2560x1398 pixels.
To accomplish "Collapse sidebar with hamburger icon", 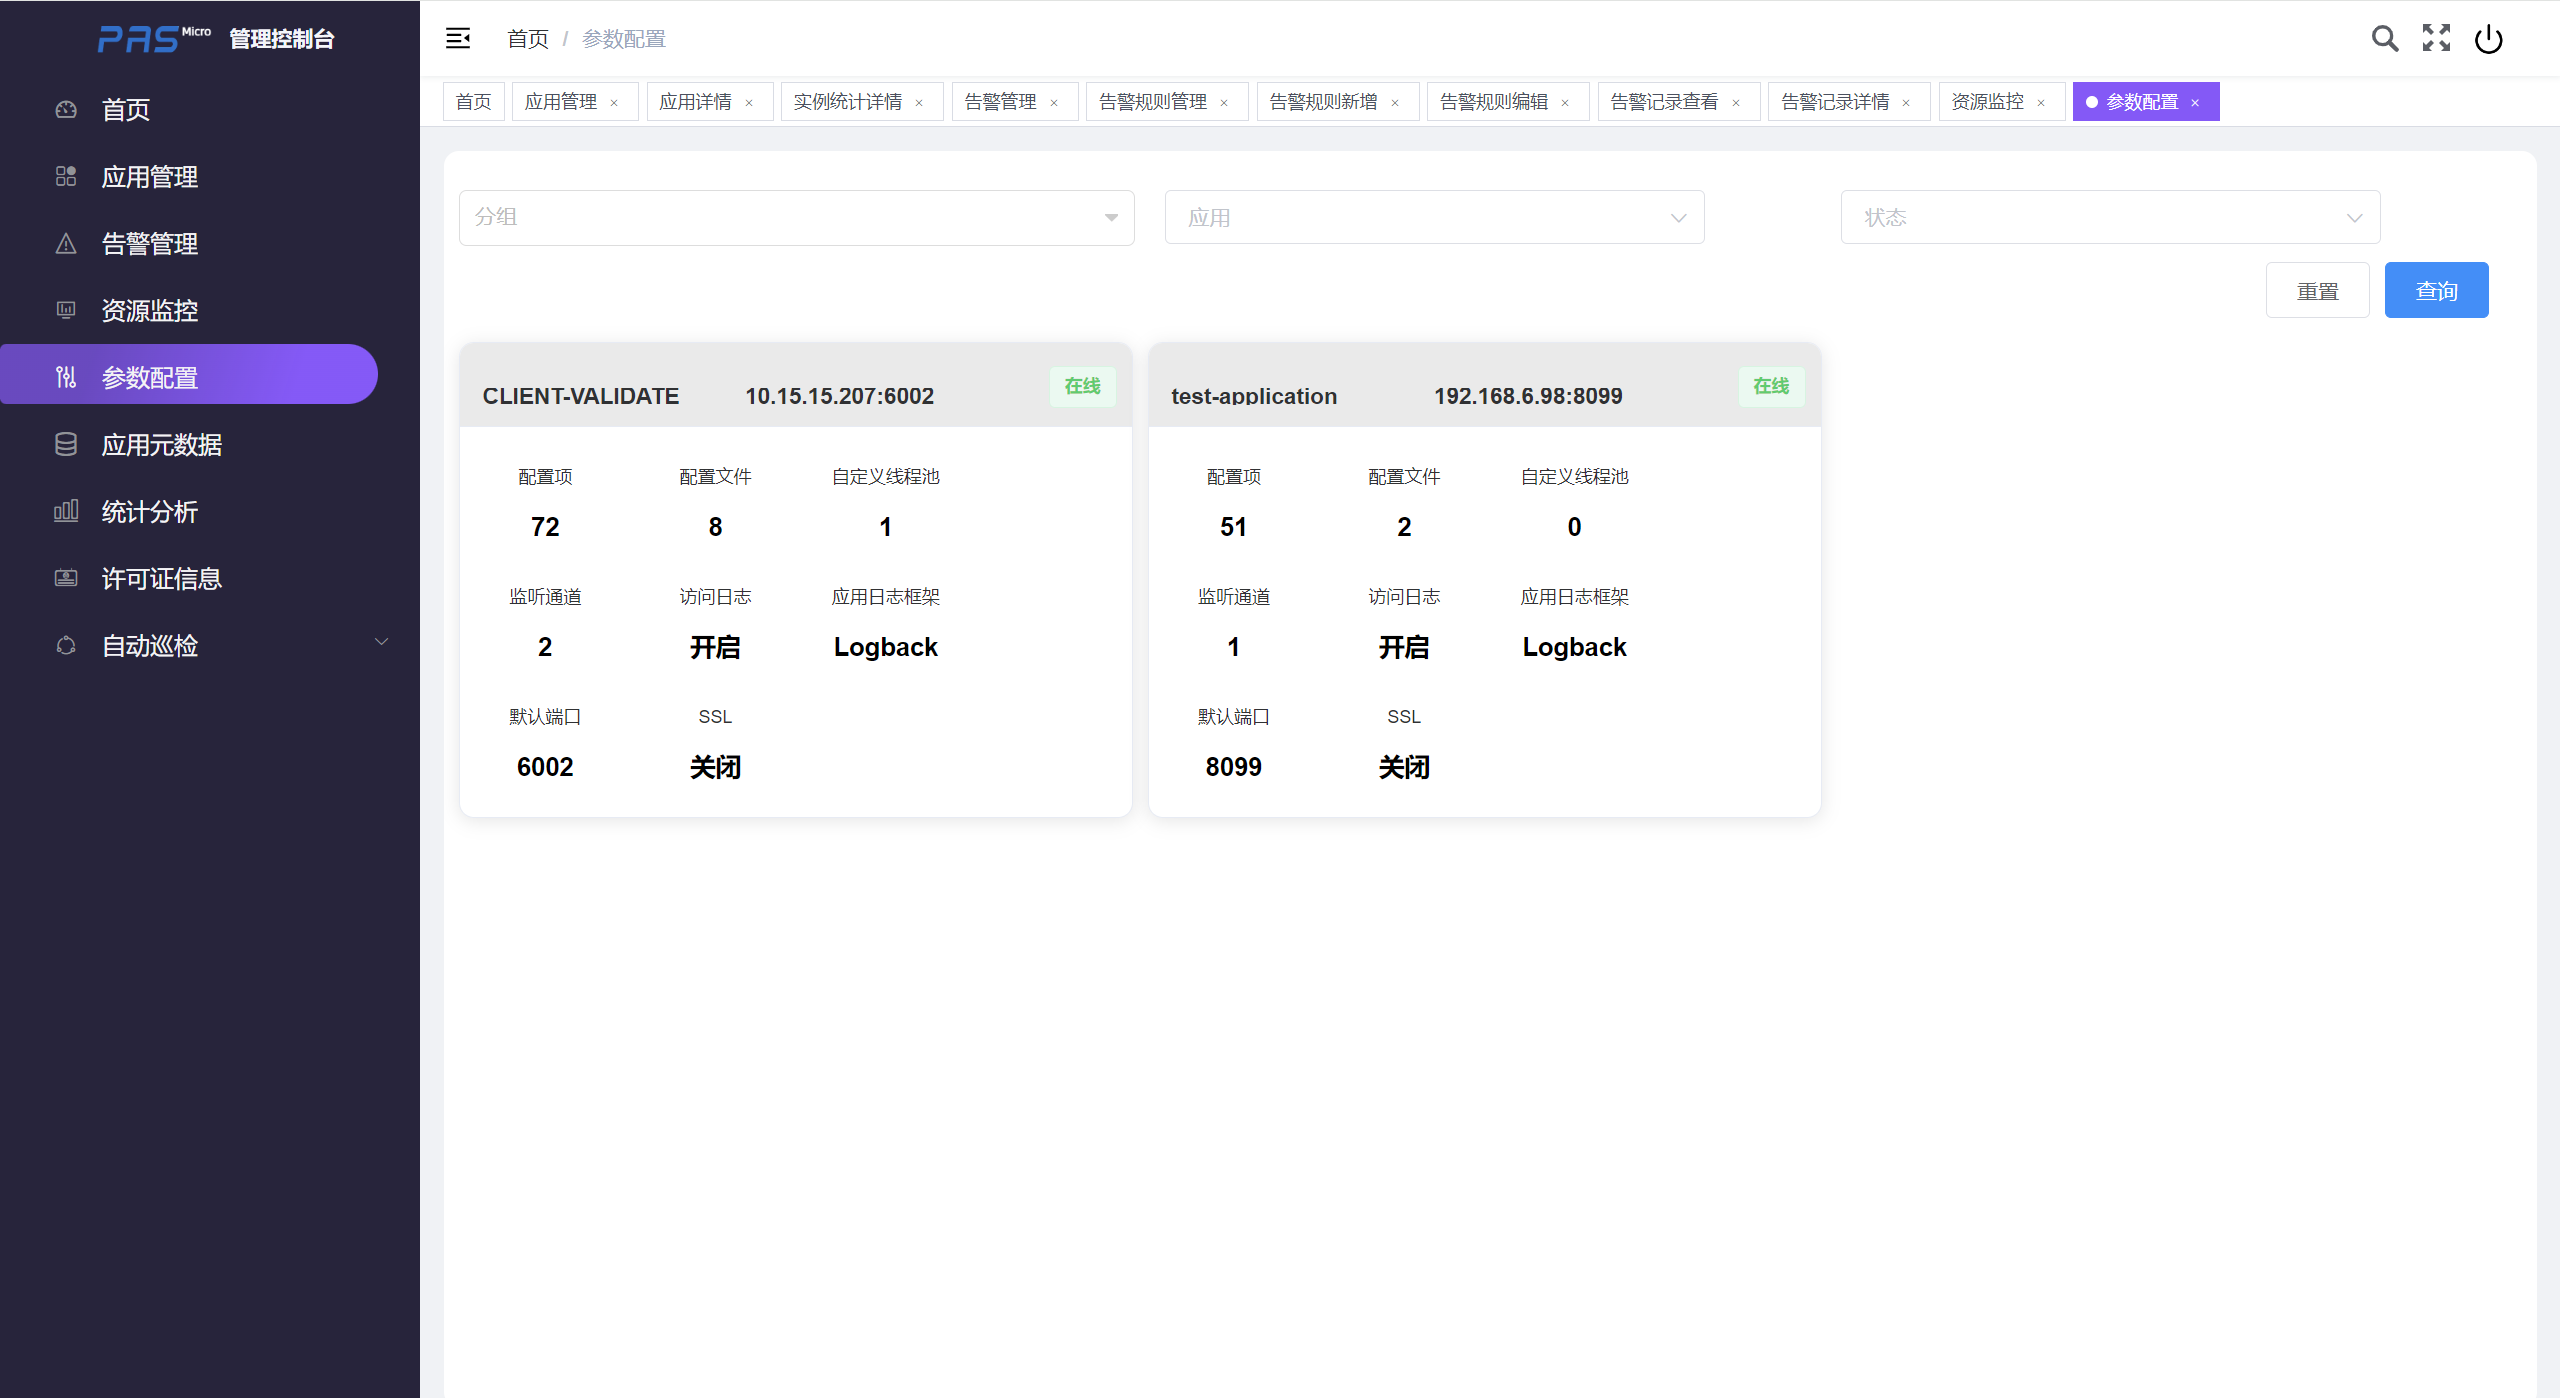I will [458, 39].
